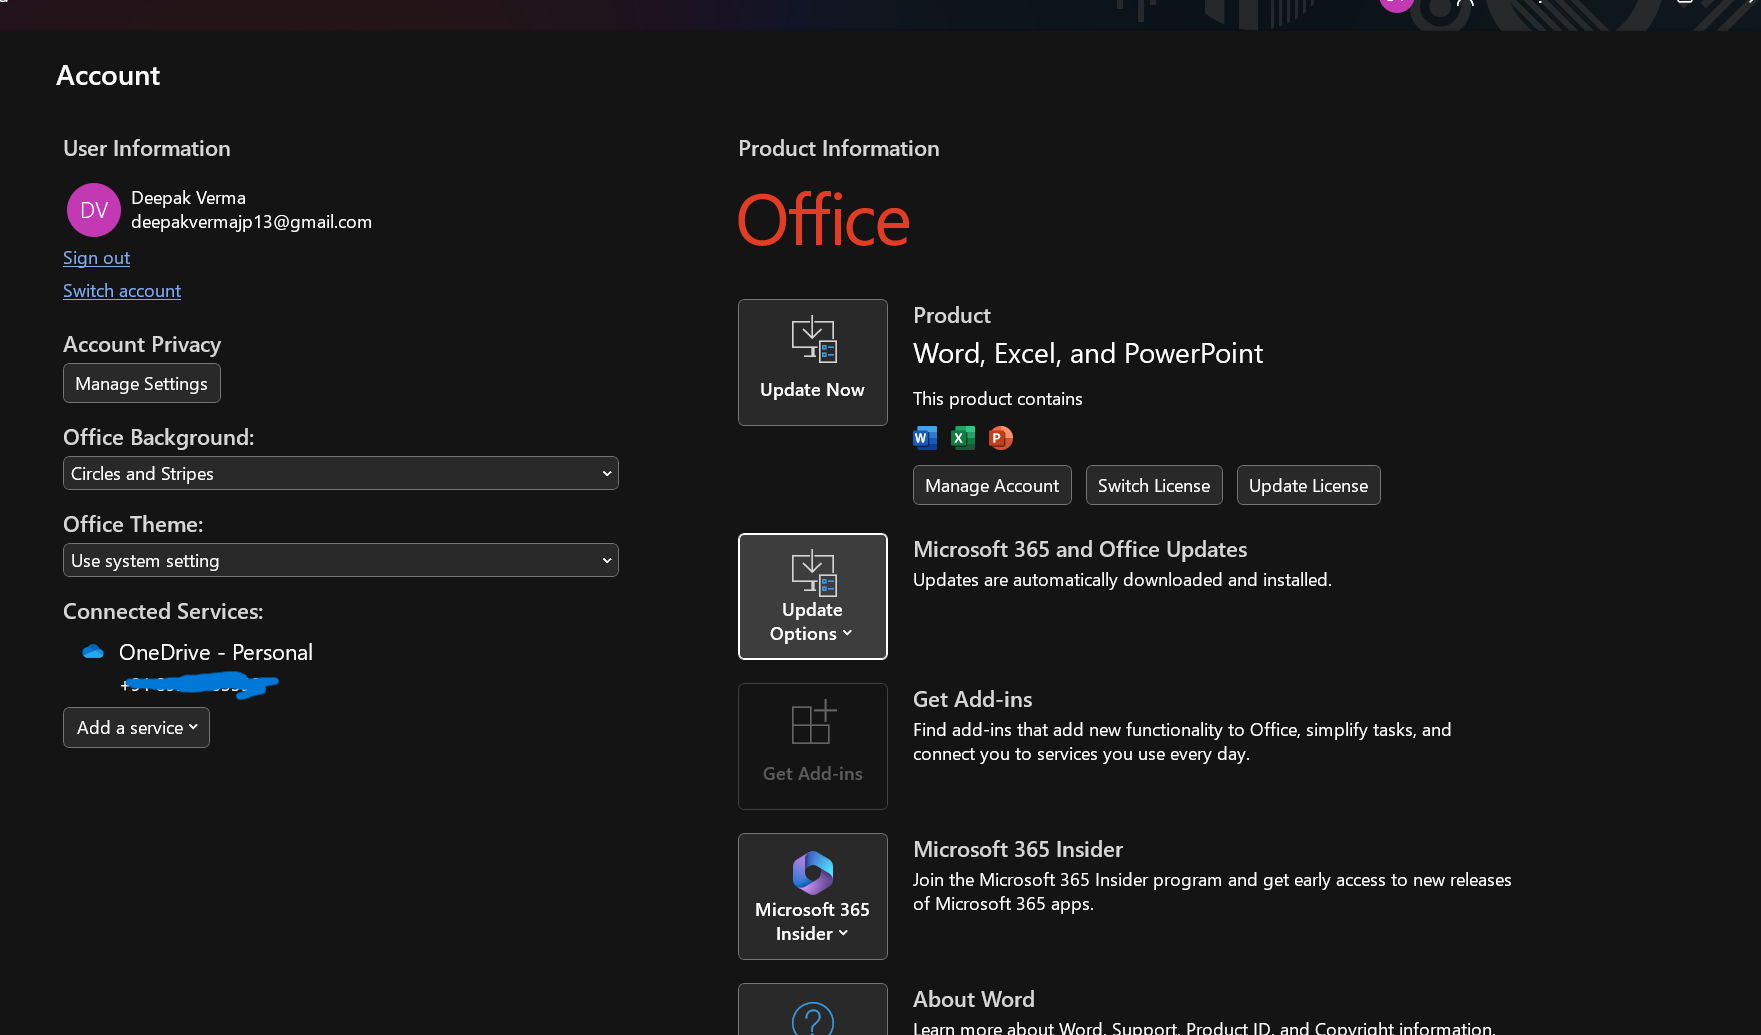Click the Excel app icon
This screenshot has height=1035, width=1761.
[962, 437]
